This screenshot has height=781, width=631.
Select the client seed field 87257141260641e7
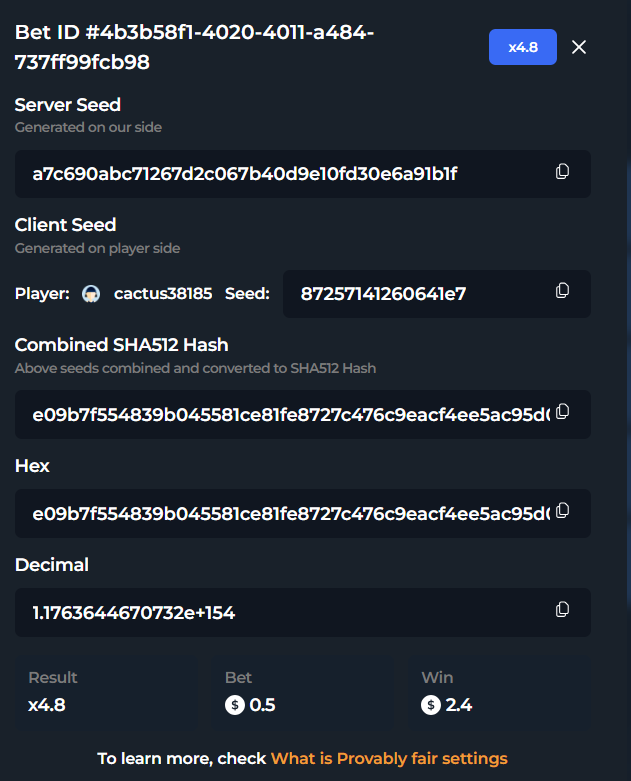[x=437, y=294]
